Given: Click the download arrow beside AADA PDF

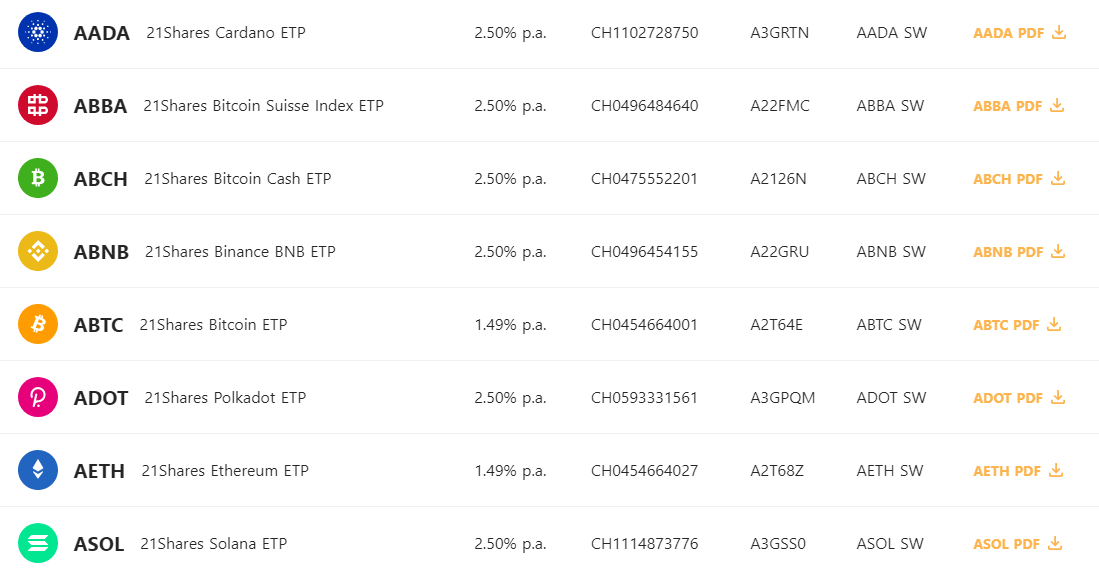Looking at the screenshot, I should (1058, 32).
